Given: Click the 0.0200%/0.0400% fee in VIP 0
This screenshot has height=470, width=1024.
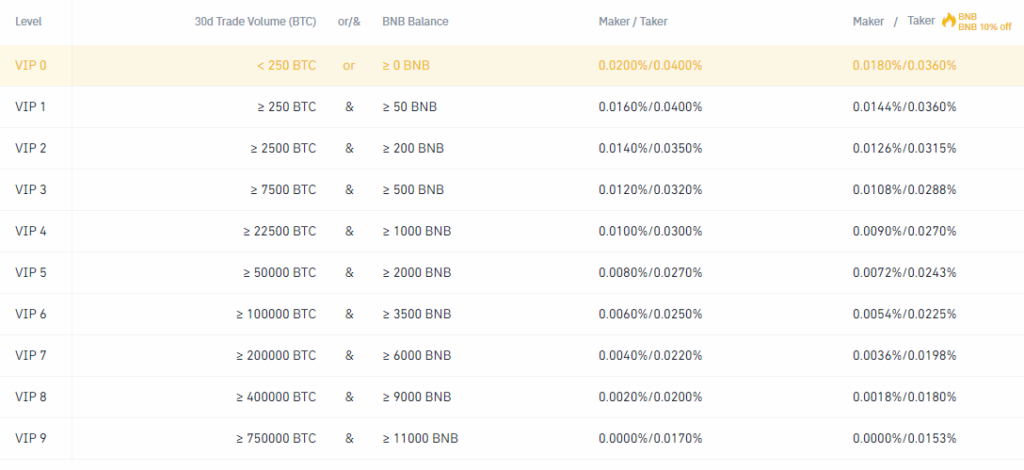Looking at the screenshot, I should click(x=650, y=65).
